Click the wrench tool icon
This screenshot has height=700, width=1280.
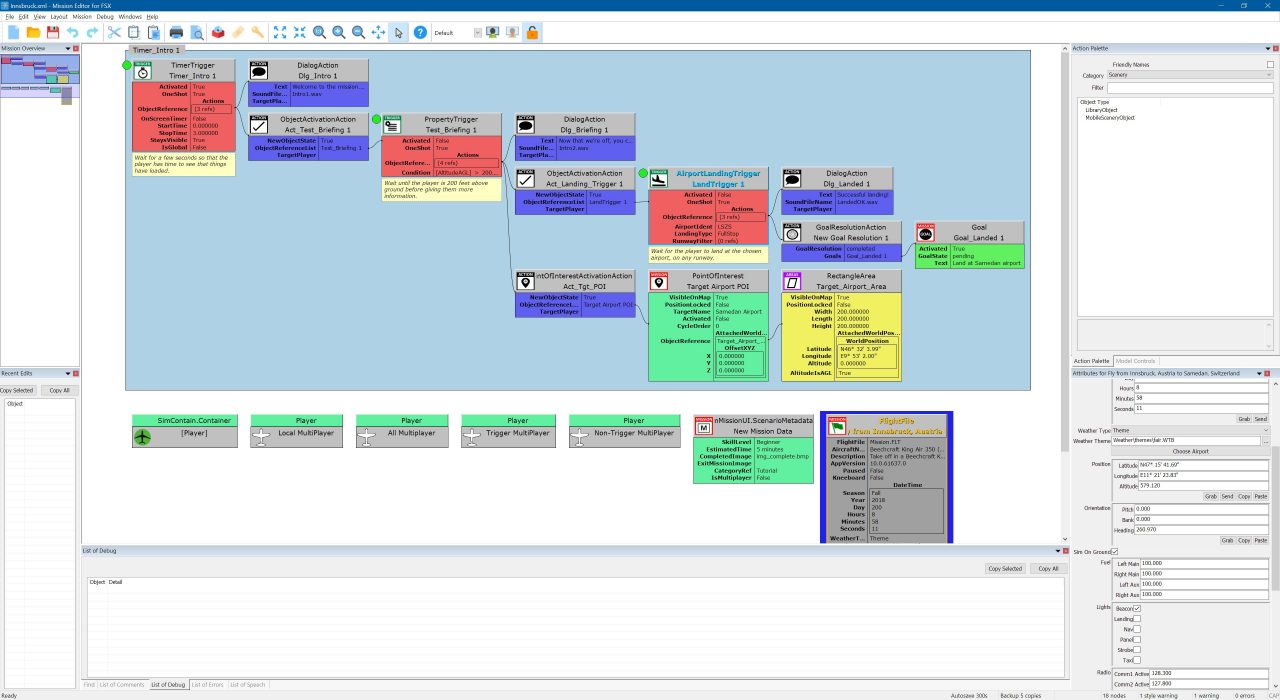click(257, 33)
